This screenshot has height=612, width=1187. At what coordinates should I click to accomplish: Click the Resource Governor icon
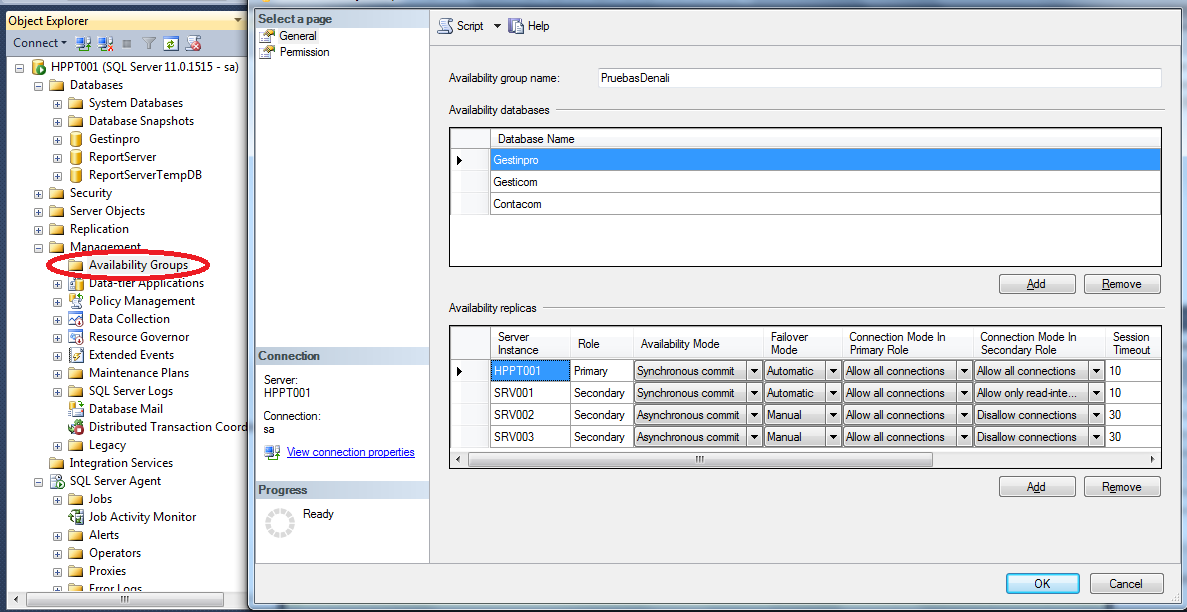pos(75,337)
